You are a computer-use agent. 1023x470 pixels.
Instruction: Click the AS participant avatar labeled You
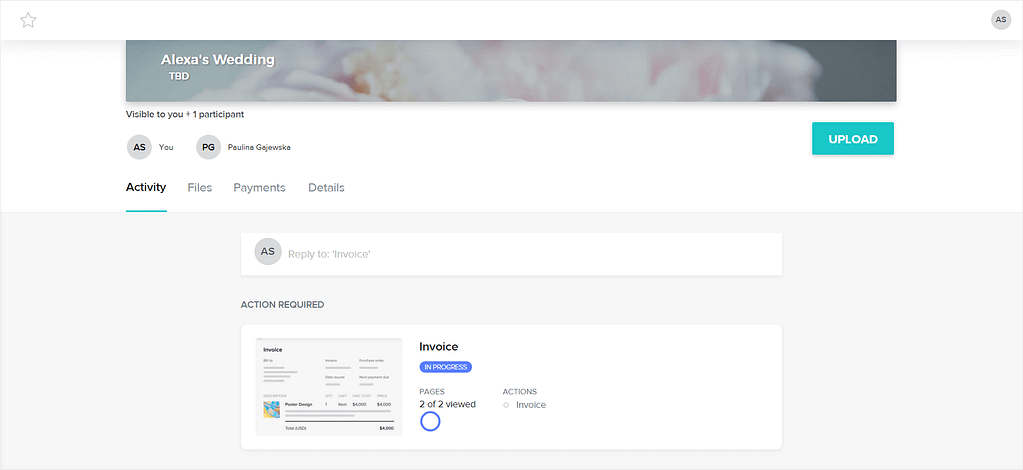coord(139,147)
